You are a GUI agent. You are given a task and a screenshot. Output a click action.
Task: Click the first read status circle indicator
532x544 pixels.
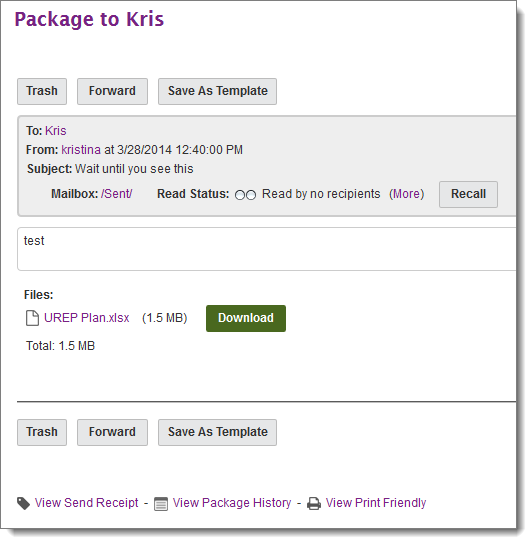[x=240, y=195]
